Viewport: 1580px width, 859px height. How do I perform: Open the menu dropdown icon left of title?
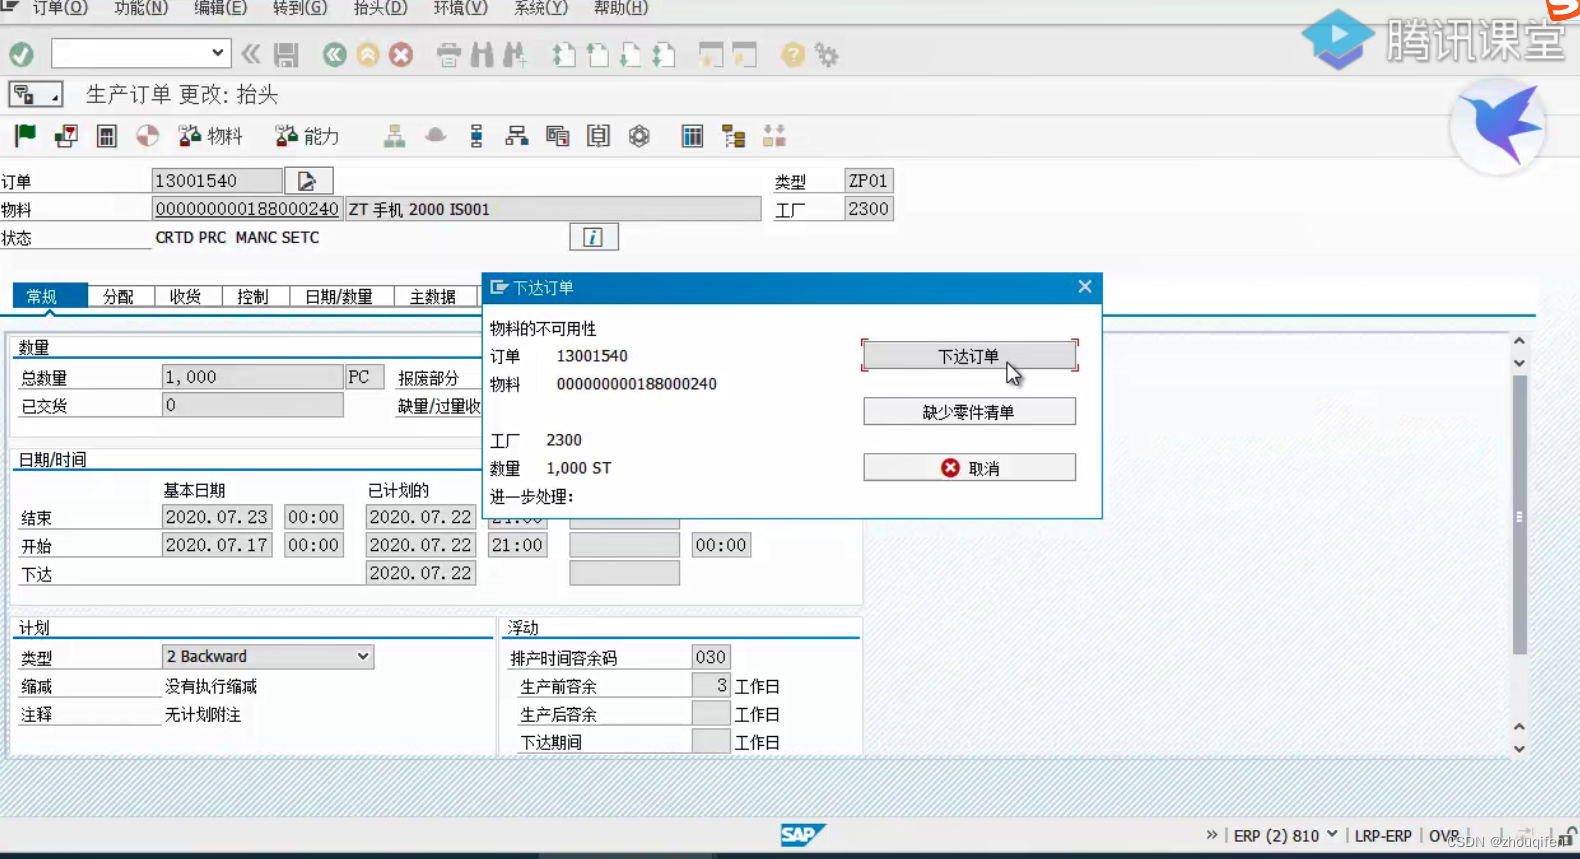pyautogui.click(x=35, y=94)
